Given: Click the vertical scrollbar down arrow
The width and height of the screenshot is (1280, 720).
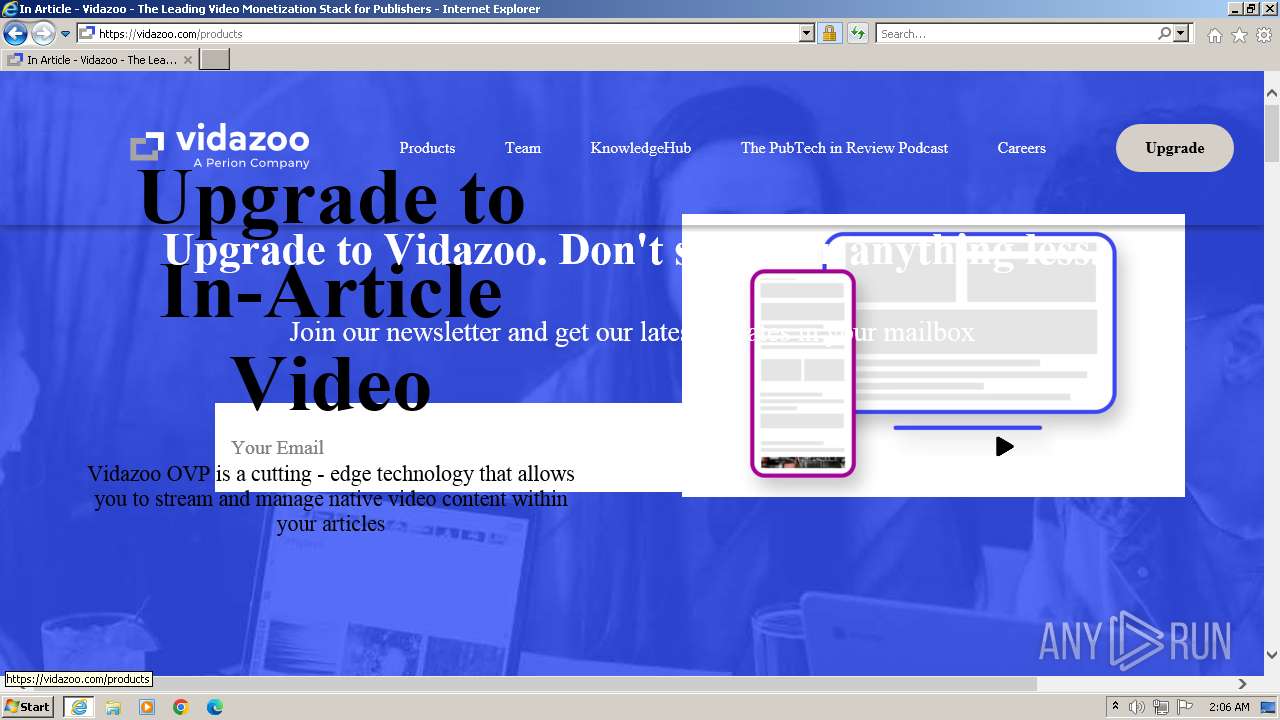Looking at the screenshot, I should click(1272, 655).
